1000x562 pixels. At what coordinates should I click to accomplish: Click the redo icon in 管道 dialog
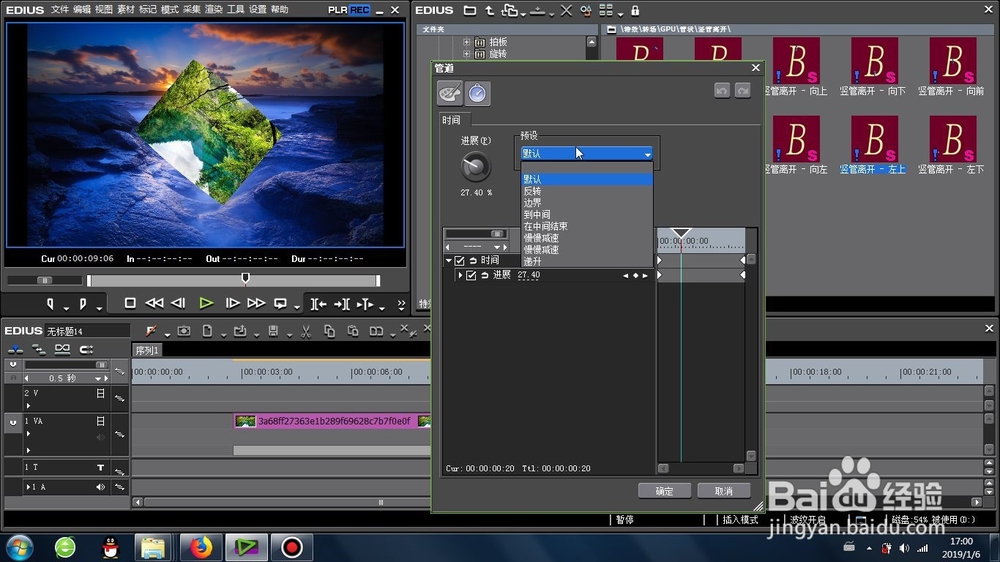click(742, 91)
